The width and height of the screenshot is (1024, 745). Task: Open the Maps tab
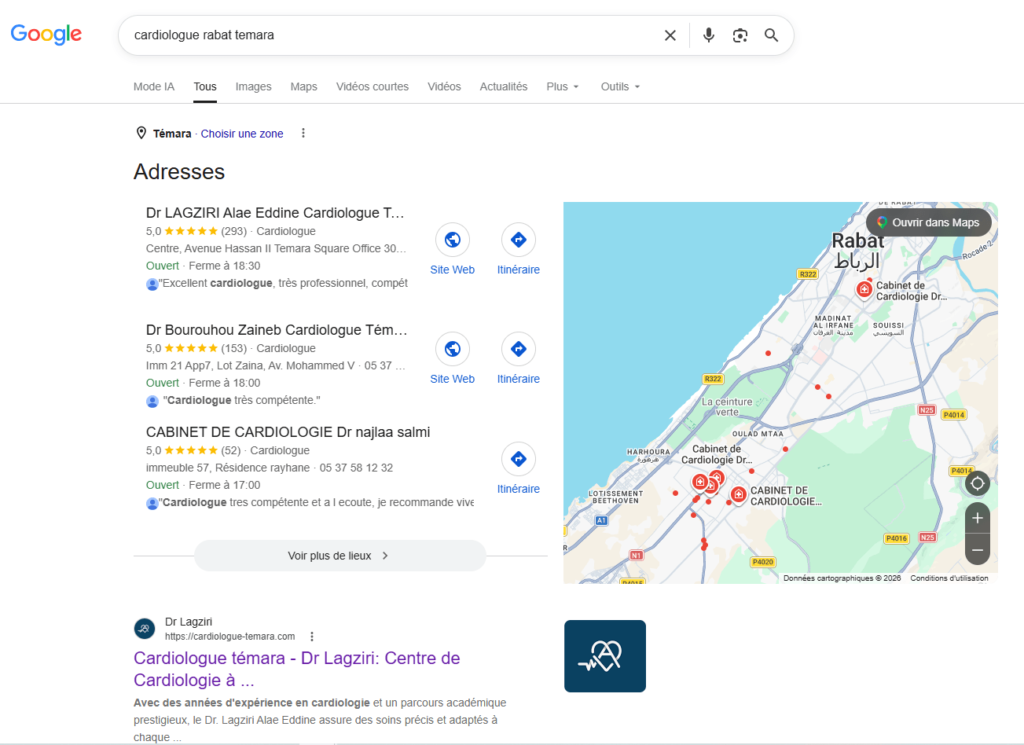click(x=304, y=86)
